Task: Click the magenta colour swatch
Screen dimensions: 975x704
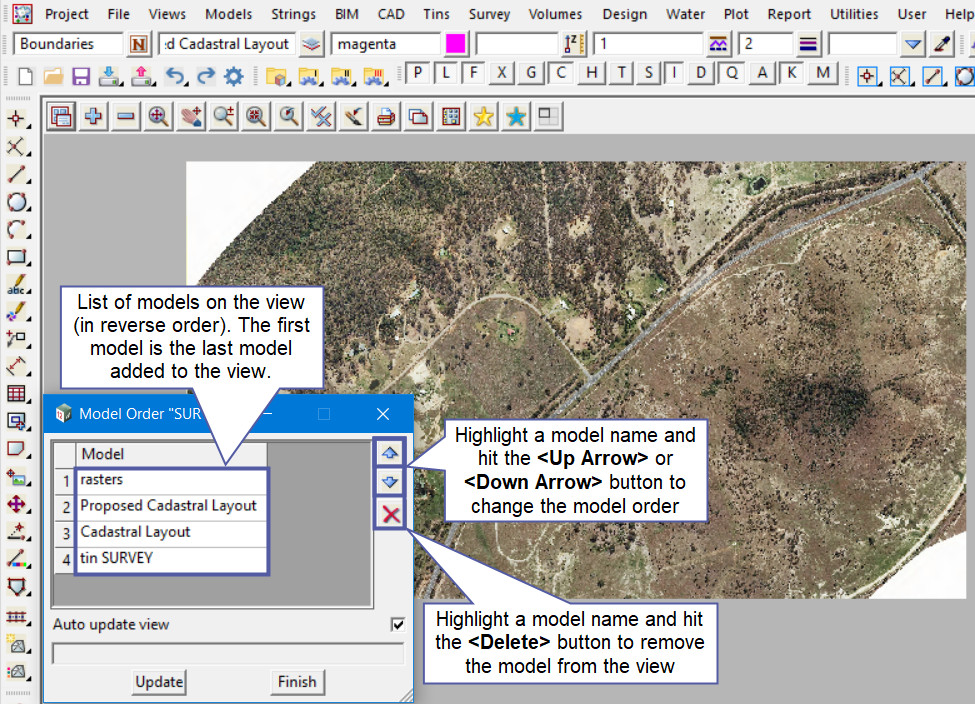Action: tap(455, 44)
